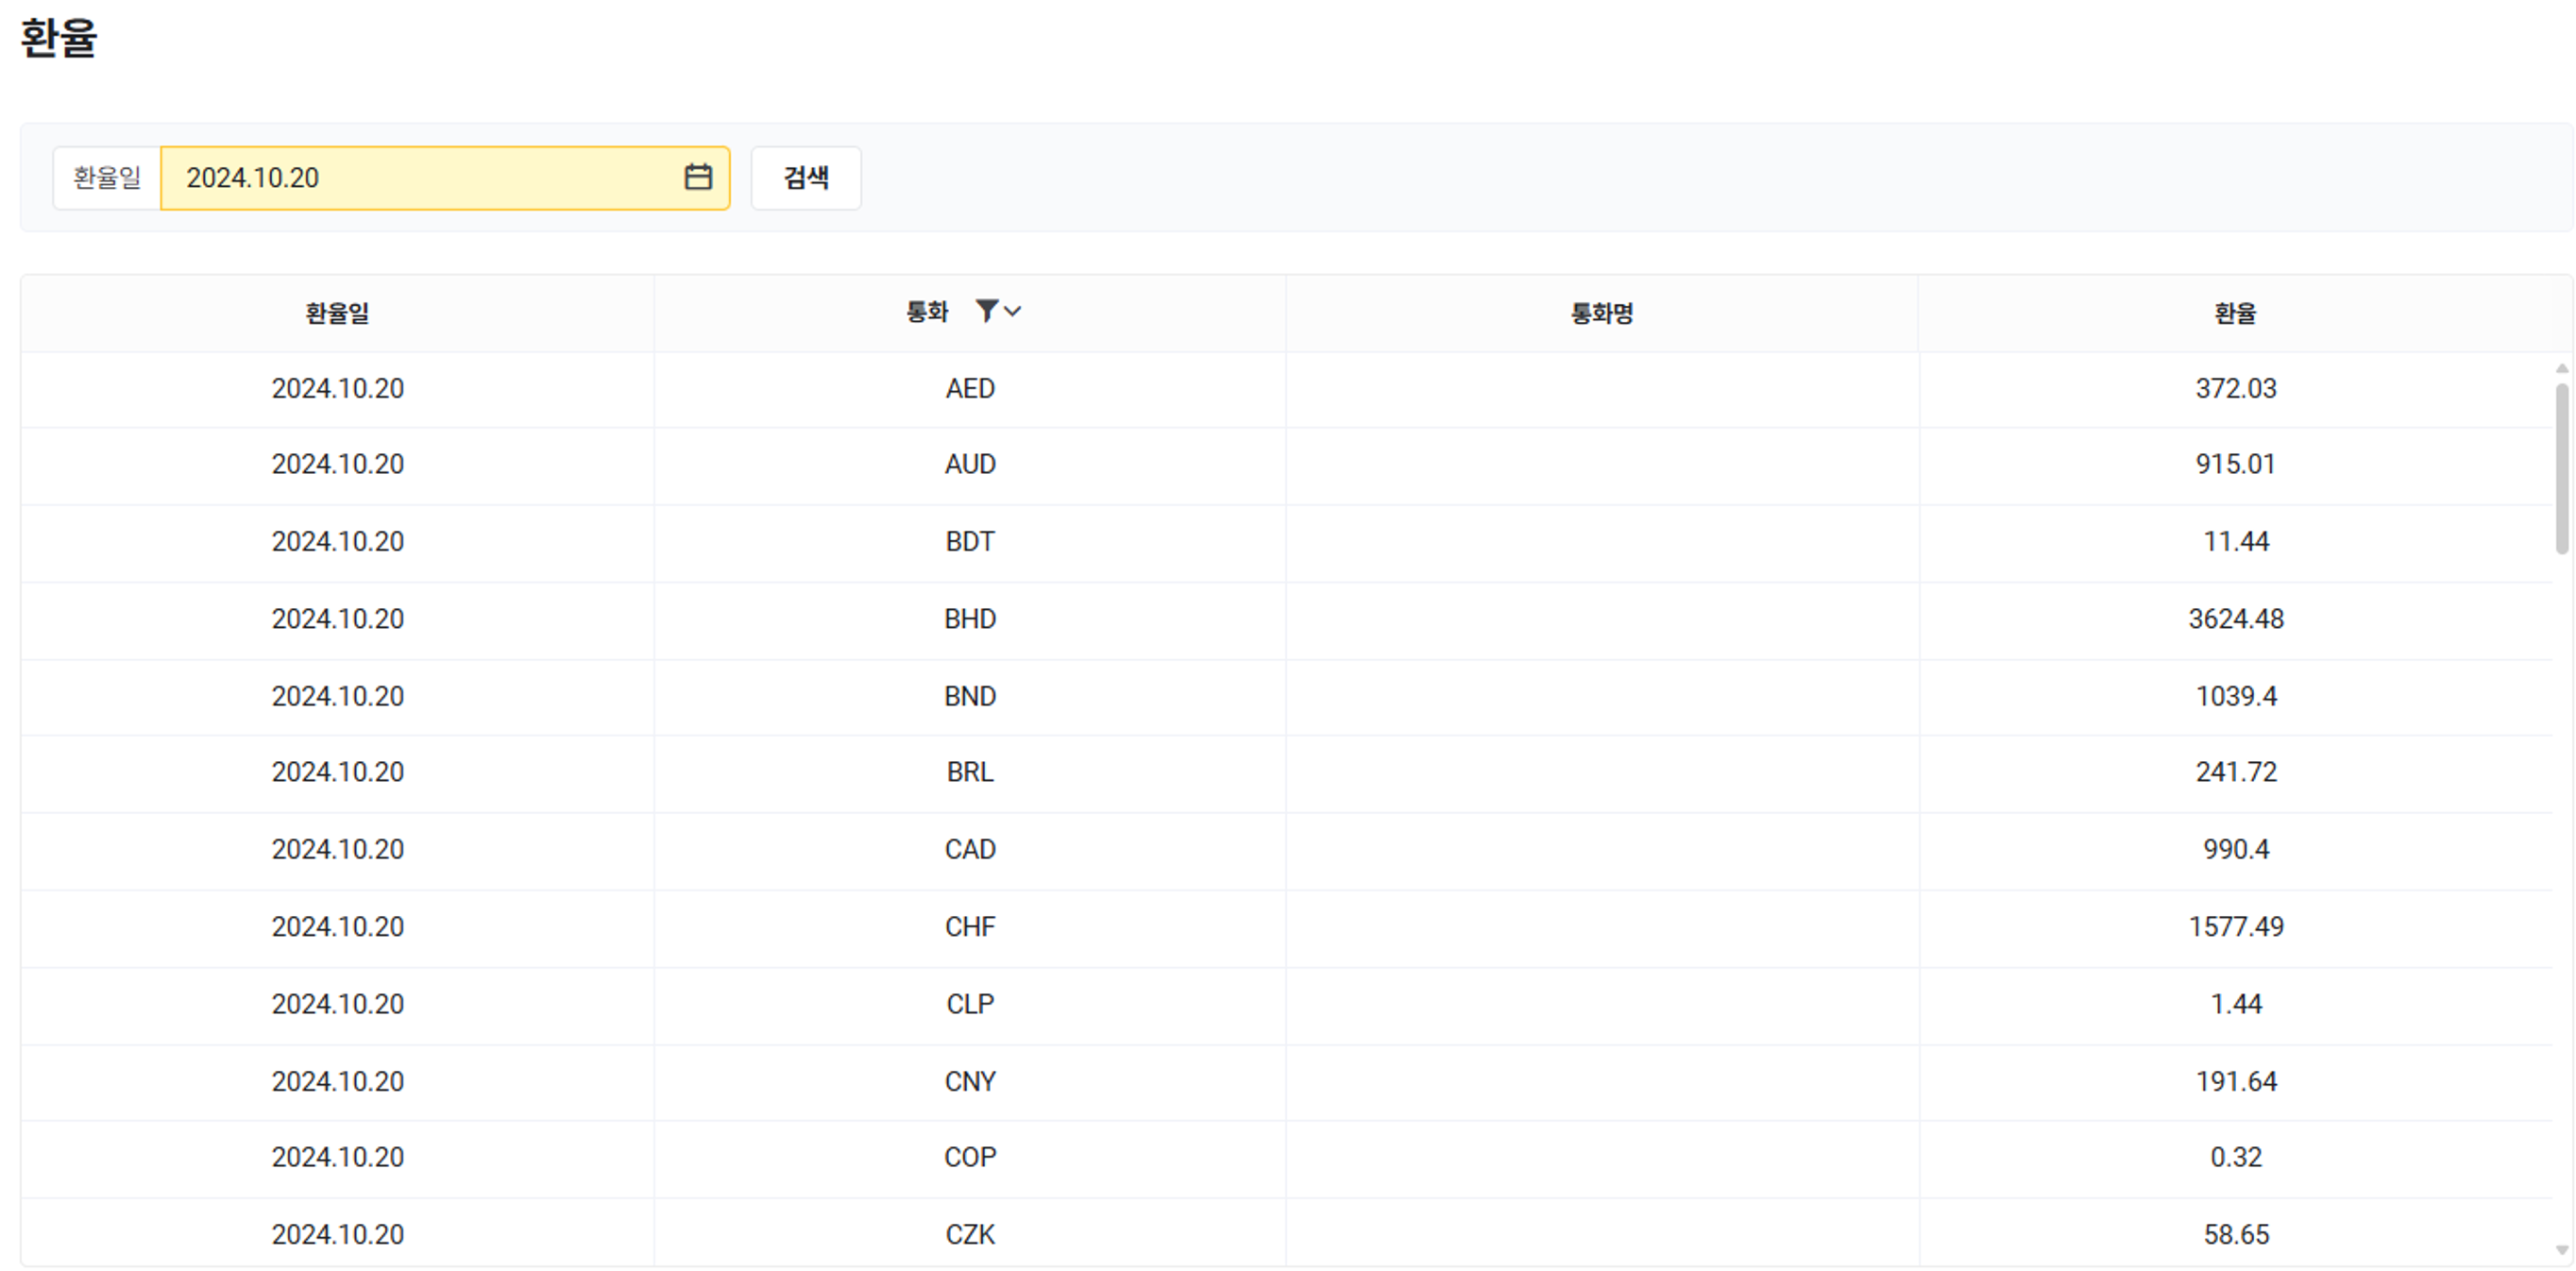Select the CNY currency cell
2576x1271 pixels.
click(969, 1081)
